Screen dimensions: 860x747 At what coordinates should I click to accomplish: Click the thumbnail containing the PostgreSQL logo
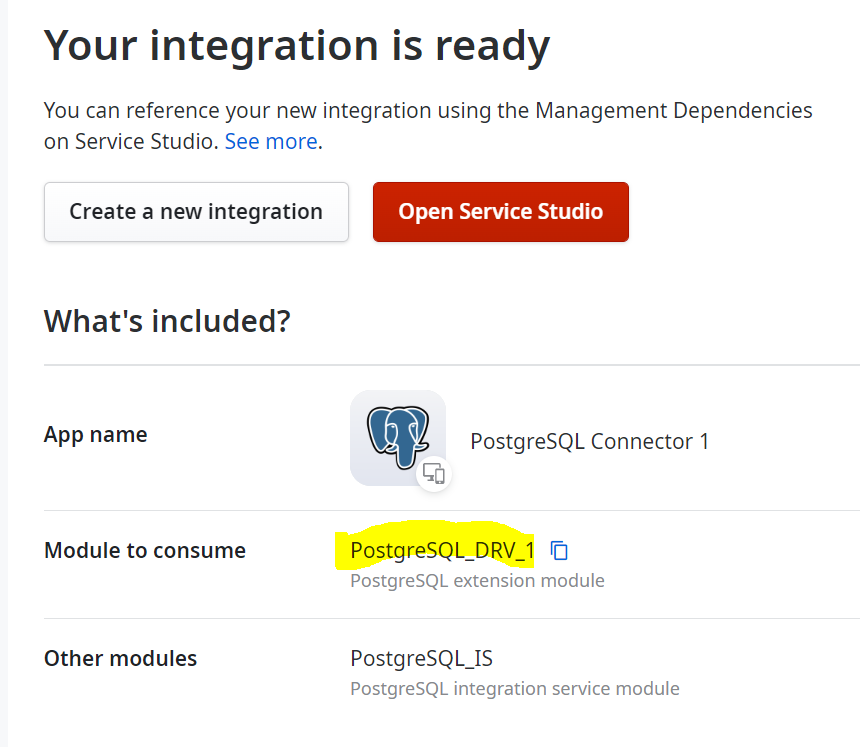397,437
